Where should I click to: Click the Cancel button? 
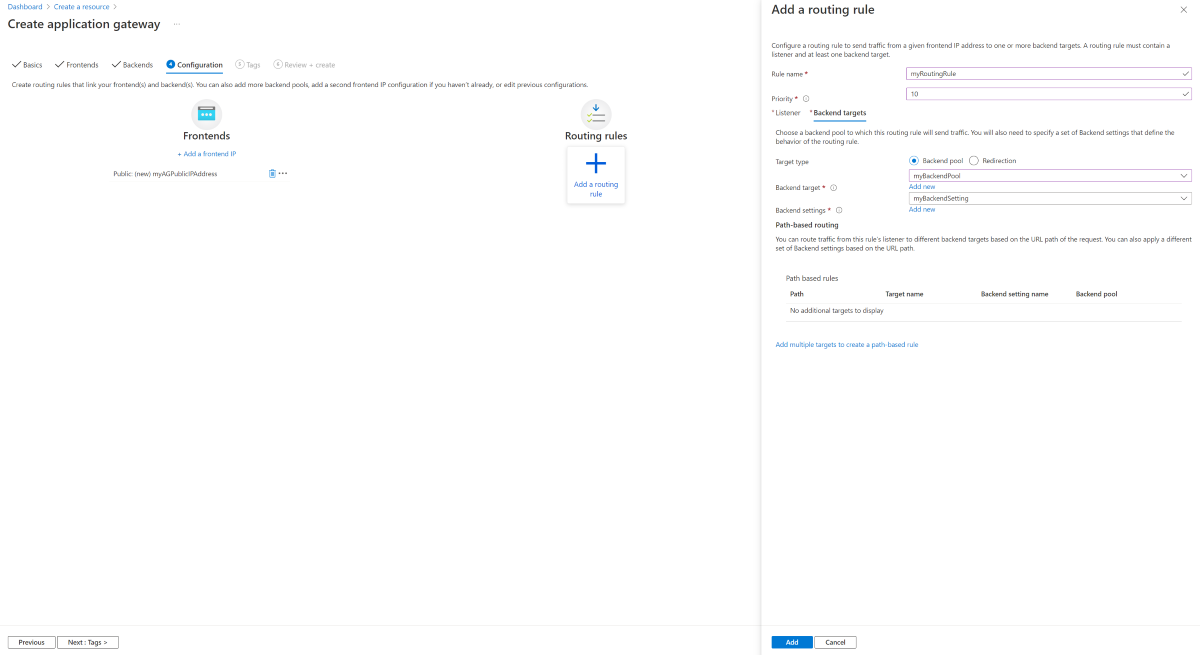click(835, 642)
